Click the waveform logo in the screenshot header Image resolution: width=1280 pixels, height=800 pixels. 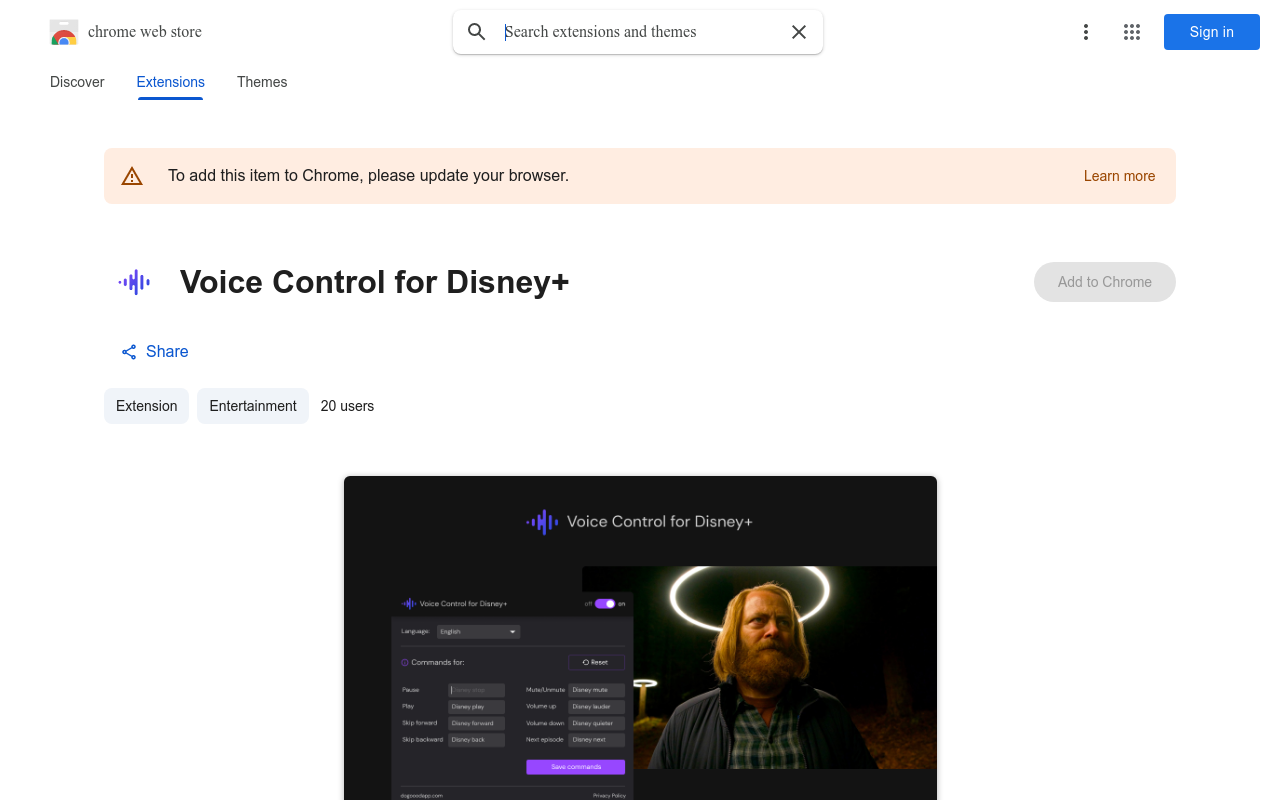[x=542, y=522]
